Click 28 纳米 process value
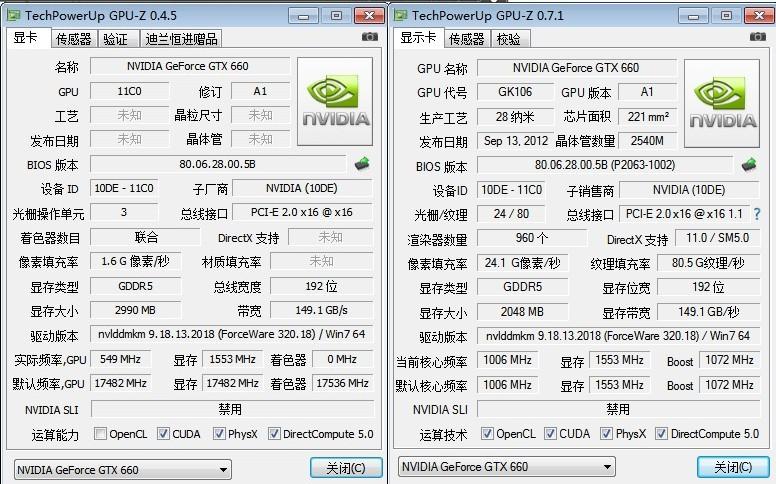776x484 pixels. [515, 117]
